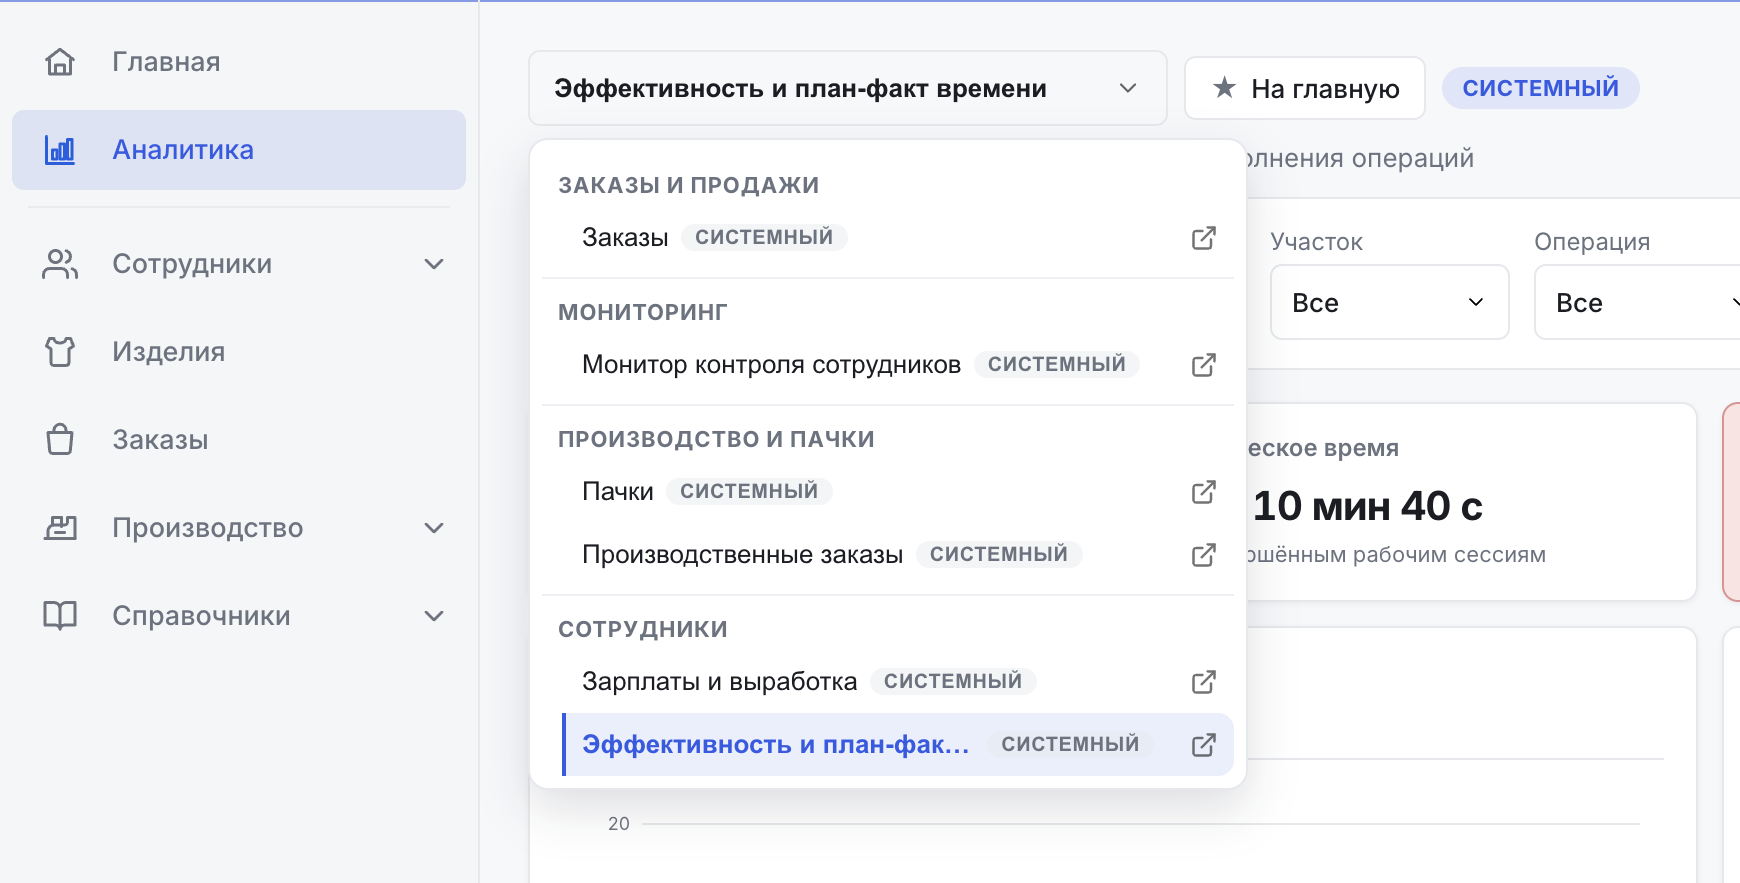Open the Участок filter dropdown
The width and height of the screenshot is (1740, 883).
click(1389, 302)
